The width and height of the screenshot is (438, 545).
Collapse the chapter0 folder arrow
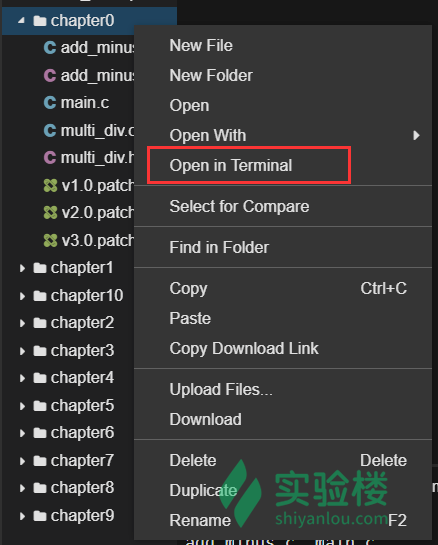pos(22,21)
